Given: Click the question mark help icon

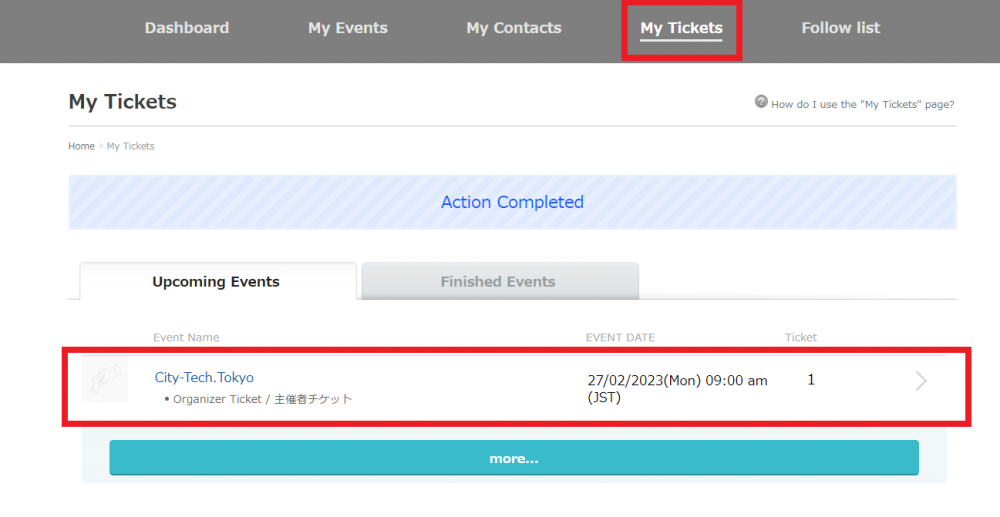Looking at the screenshot, I should point(761,102).
